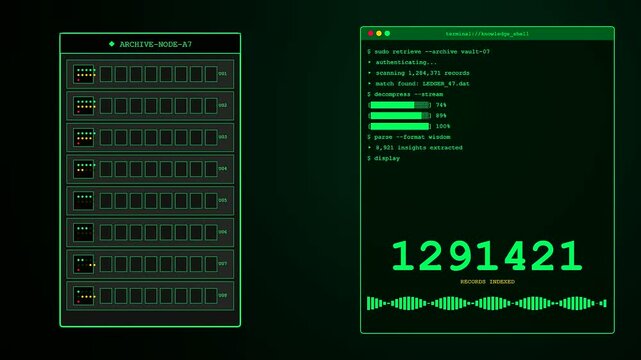Click the LED status panel of unit 002
Viewport: 641px width, 360px height.
point(84,106)
